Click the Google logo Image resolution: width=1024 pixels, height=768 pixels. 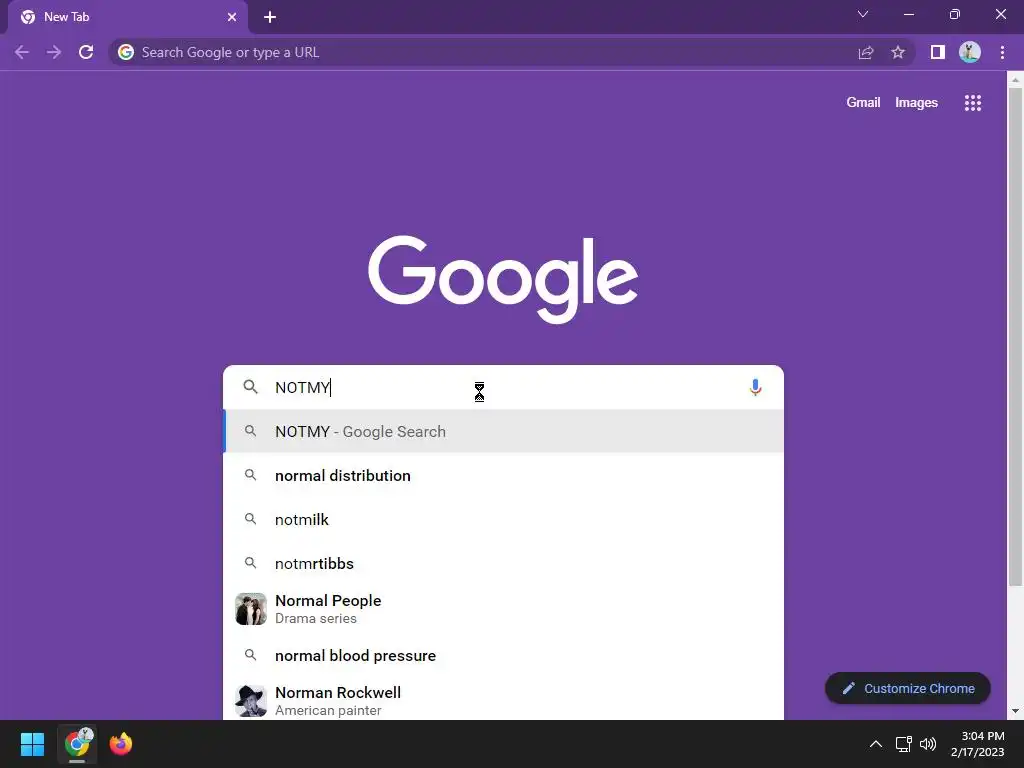pyautogui.click(x=503, y=280)
